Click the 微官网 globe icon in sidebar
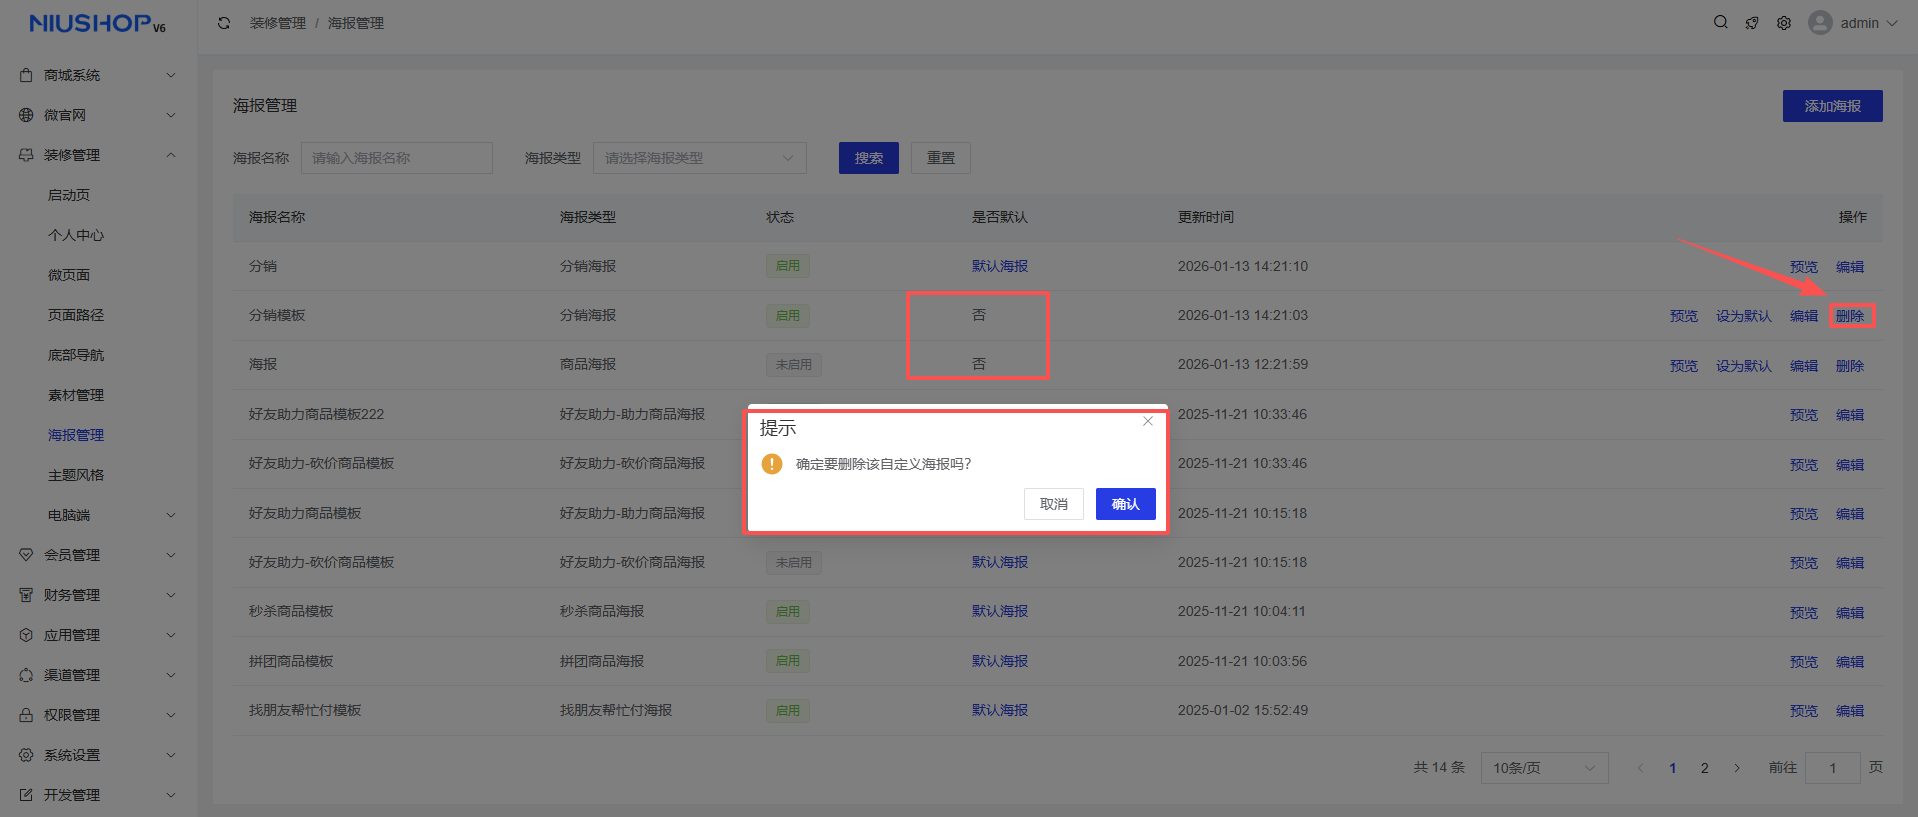The width and height of the screenshot is (1918, 817). click(26, 115)
